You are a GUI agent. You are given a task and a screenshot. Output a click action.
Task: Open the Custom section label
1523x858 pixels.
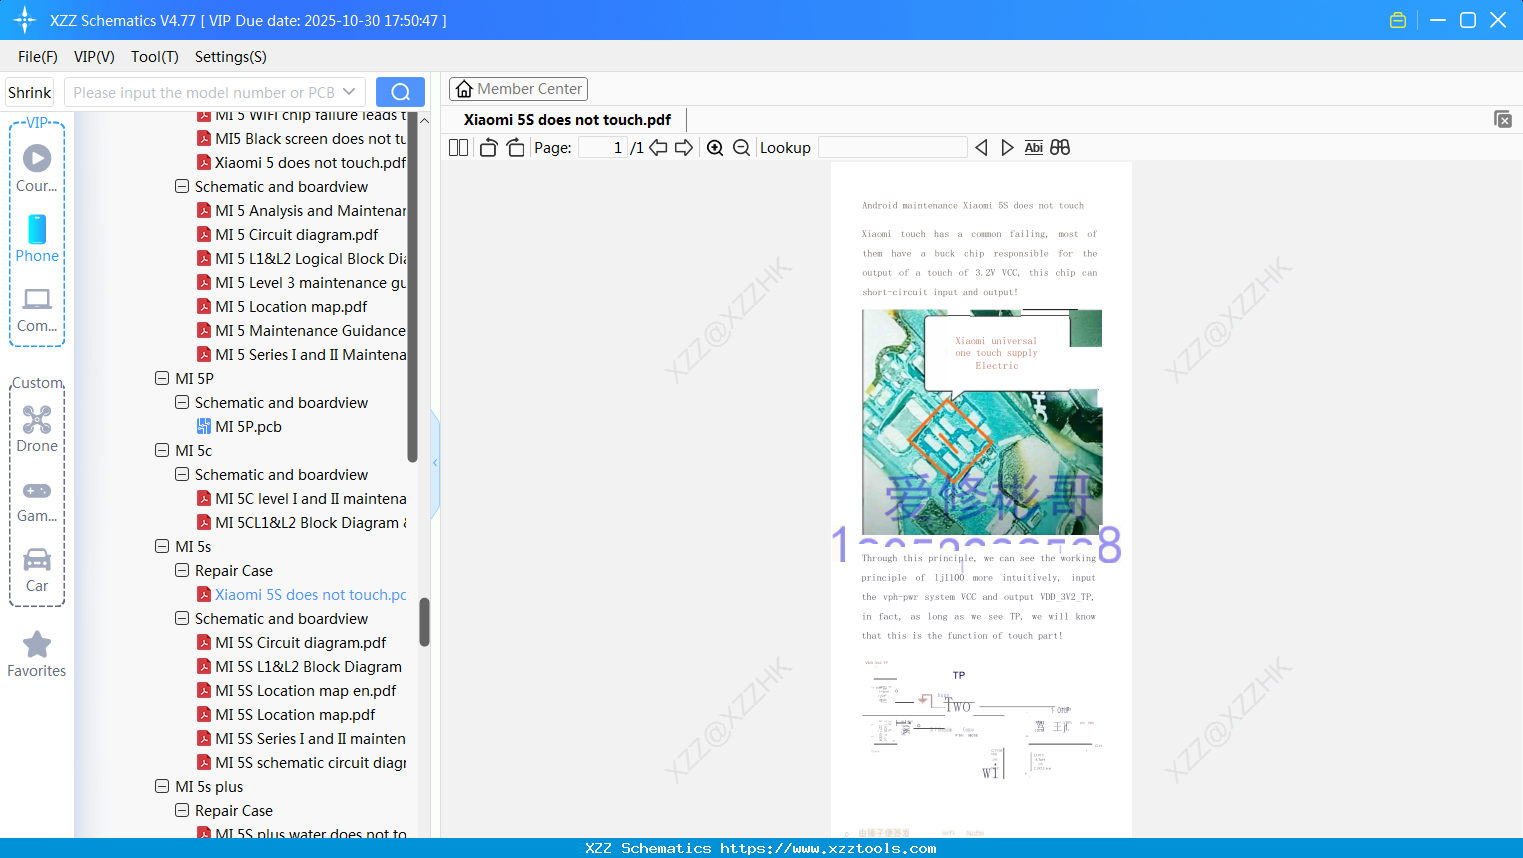(x=37, y=383)
